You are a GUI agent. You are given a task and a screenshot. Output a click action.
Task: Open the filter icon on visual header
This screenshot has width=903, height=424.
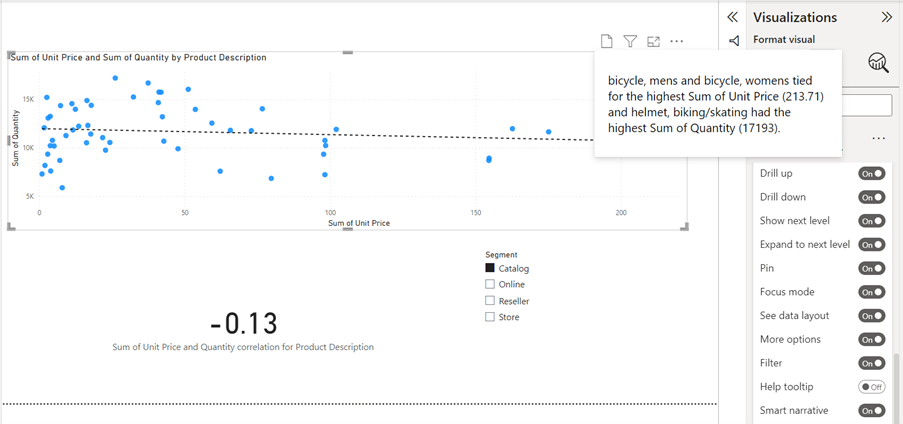coord(630,41)
